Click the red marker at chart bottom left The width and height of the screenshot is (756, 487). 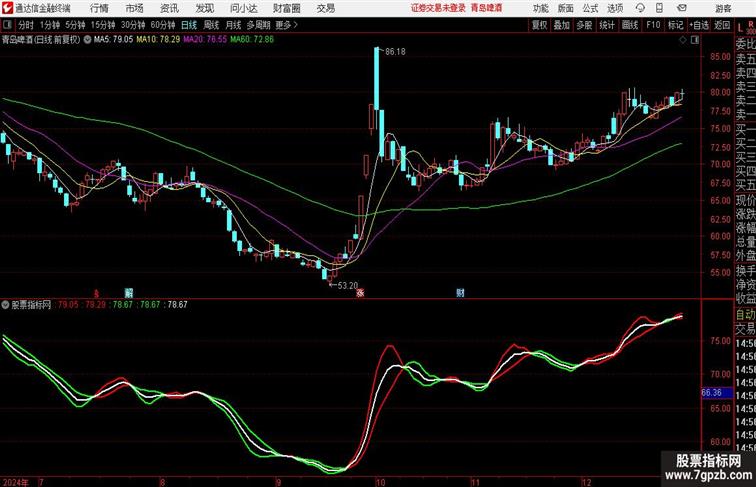coord(96,293)
